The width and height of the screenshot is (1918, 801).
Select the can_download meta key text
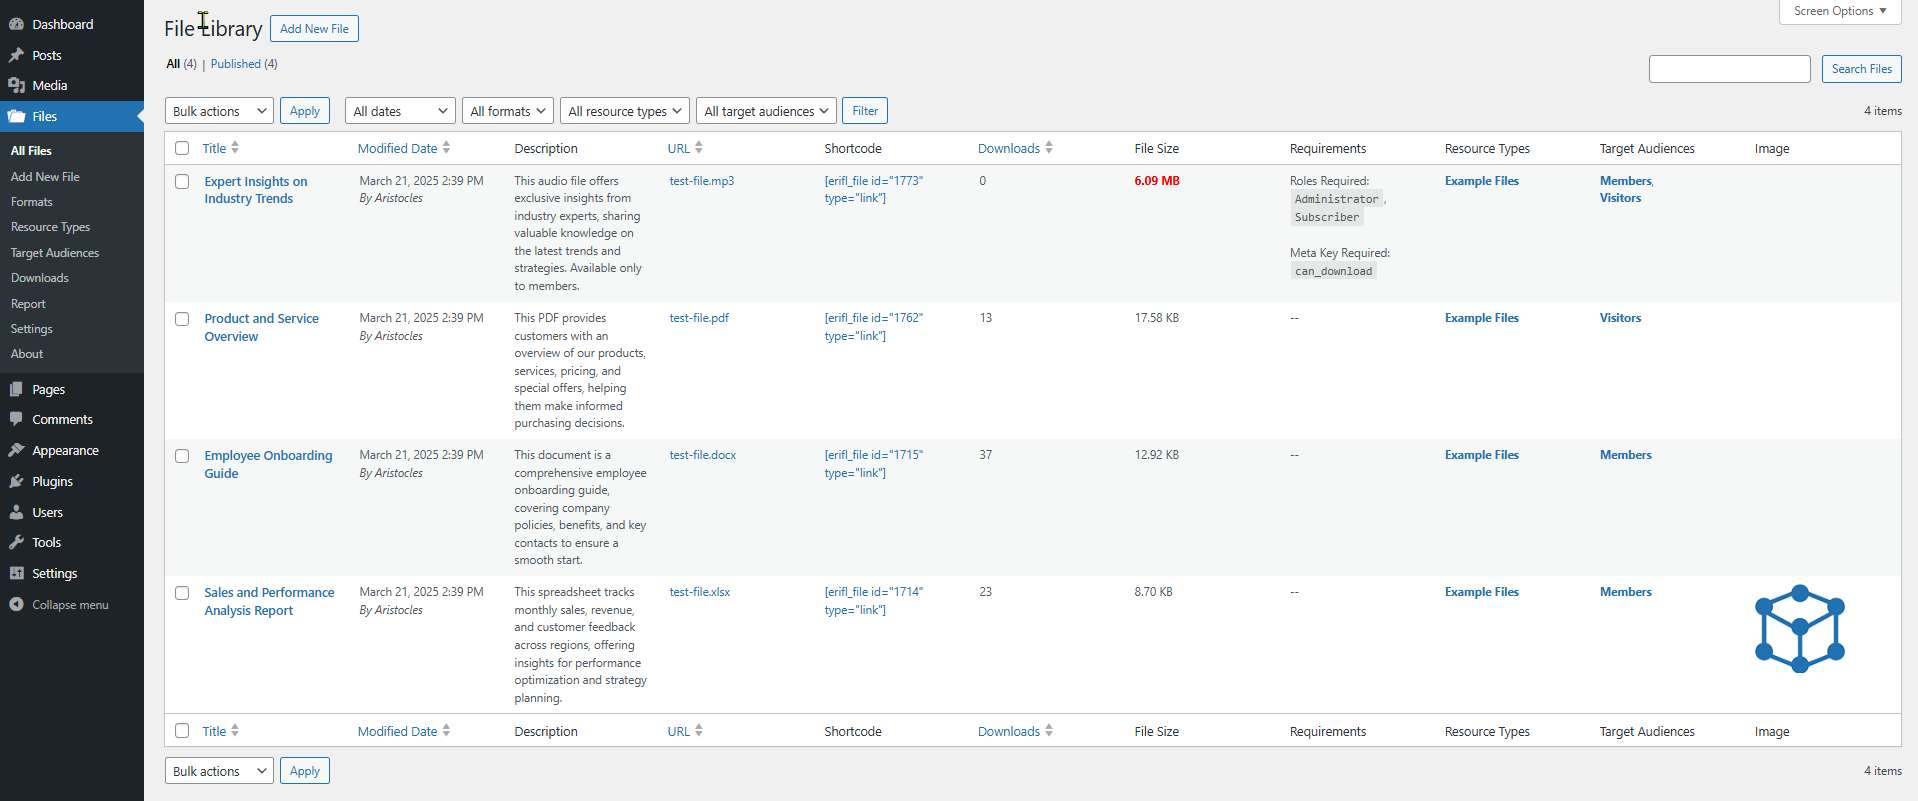[x=1333, y=271]
